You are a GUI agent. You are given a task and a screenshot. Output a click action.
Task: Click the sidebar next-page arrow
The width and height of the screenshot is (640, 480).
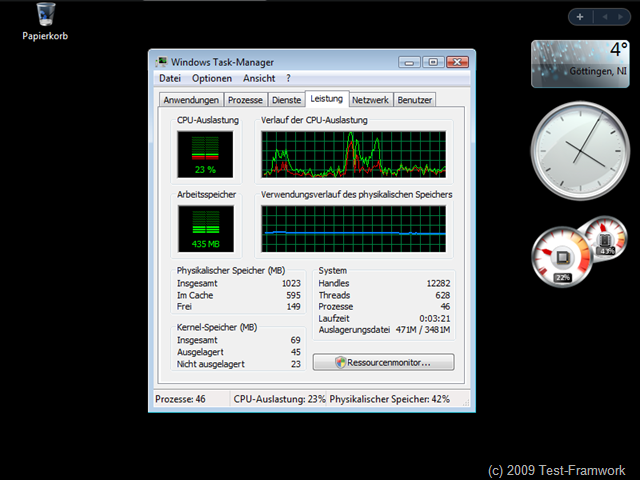tap(620, 17)
